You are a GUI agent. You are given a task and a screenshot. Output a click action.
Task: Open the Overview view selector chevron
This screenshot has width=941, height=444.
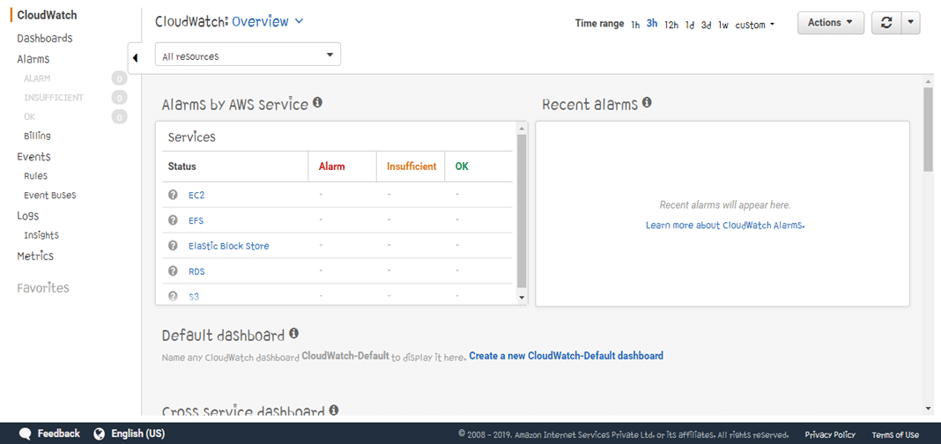coord(299,22)
